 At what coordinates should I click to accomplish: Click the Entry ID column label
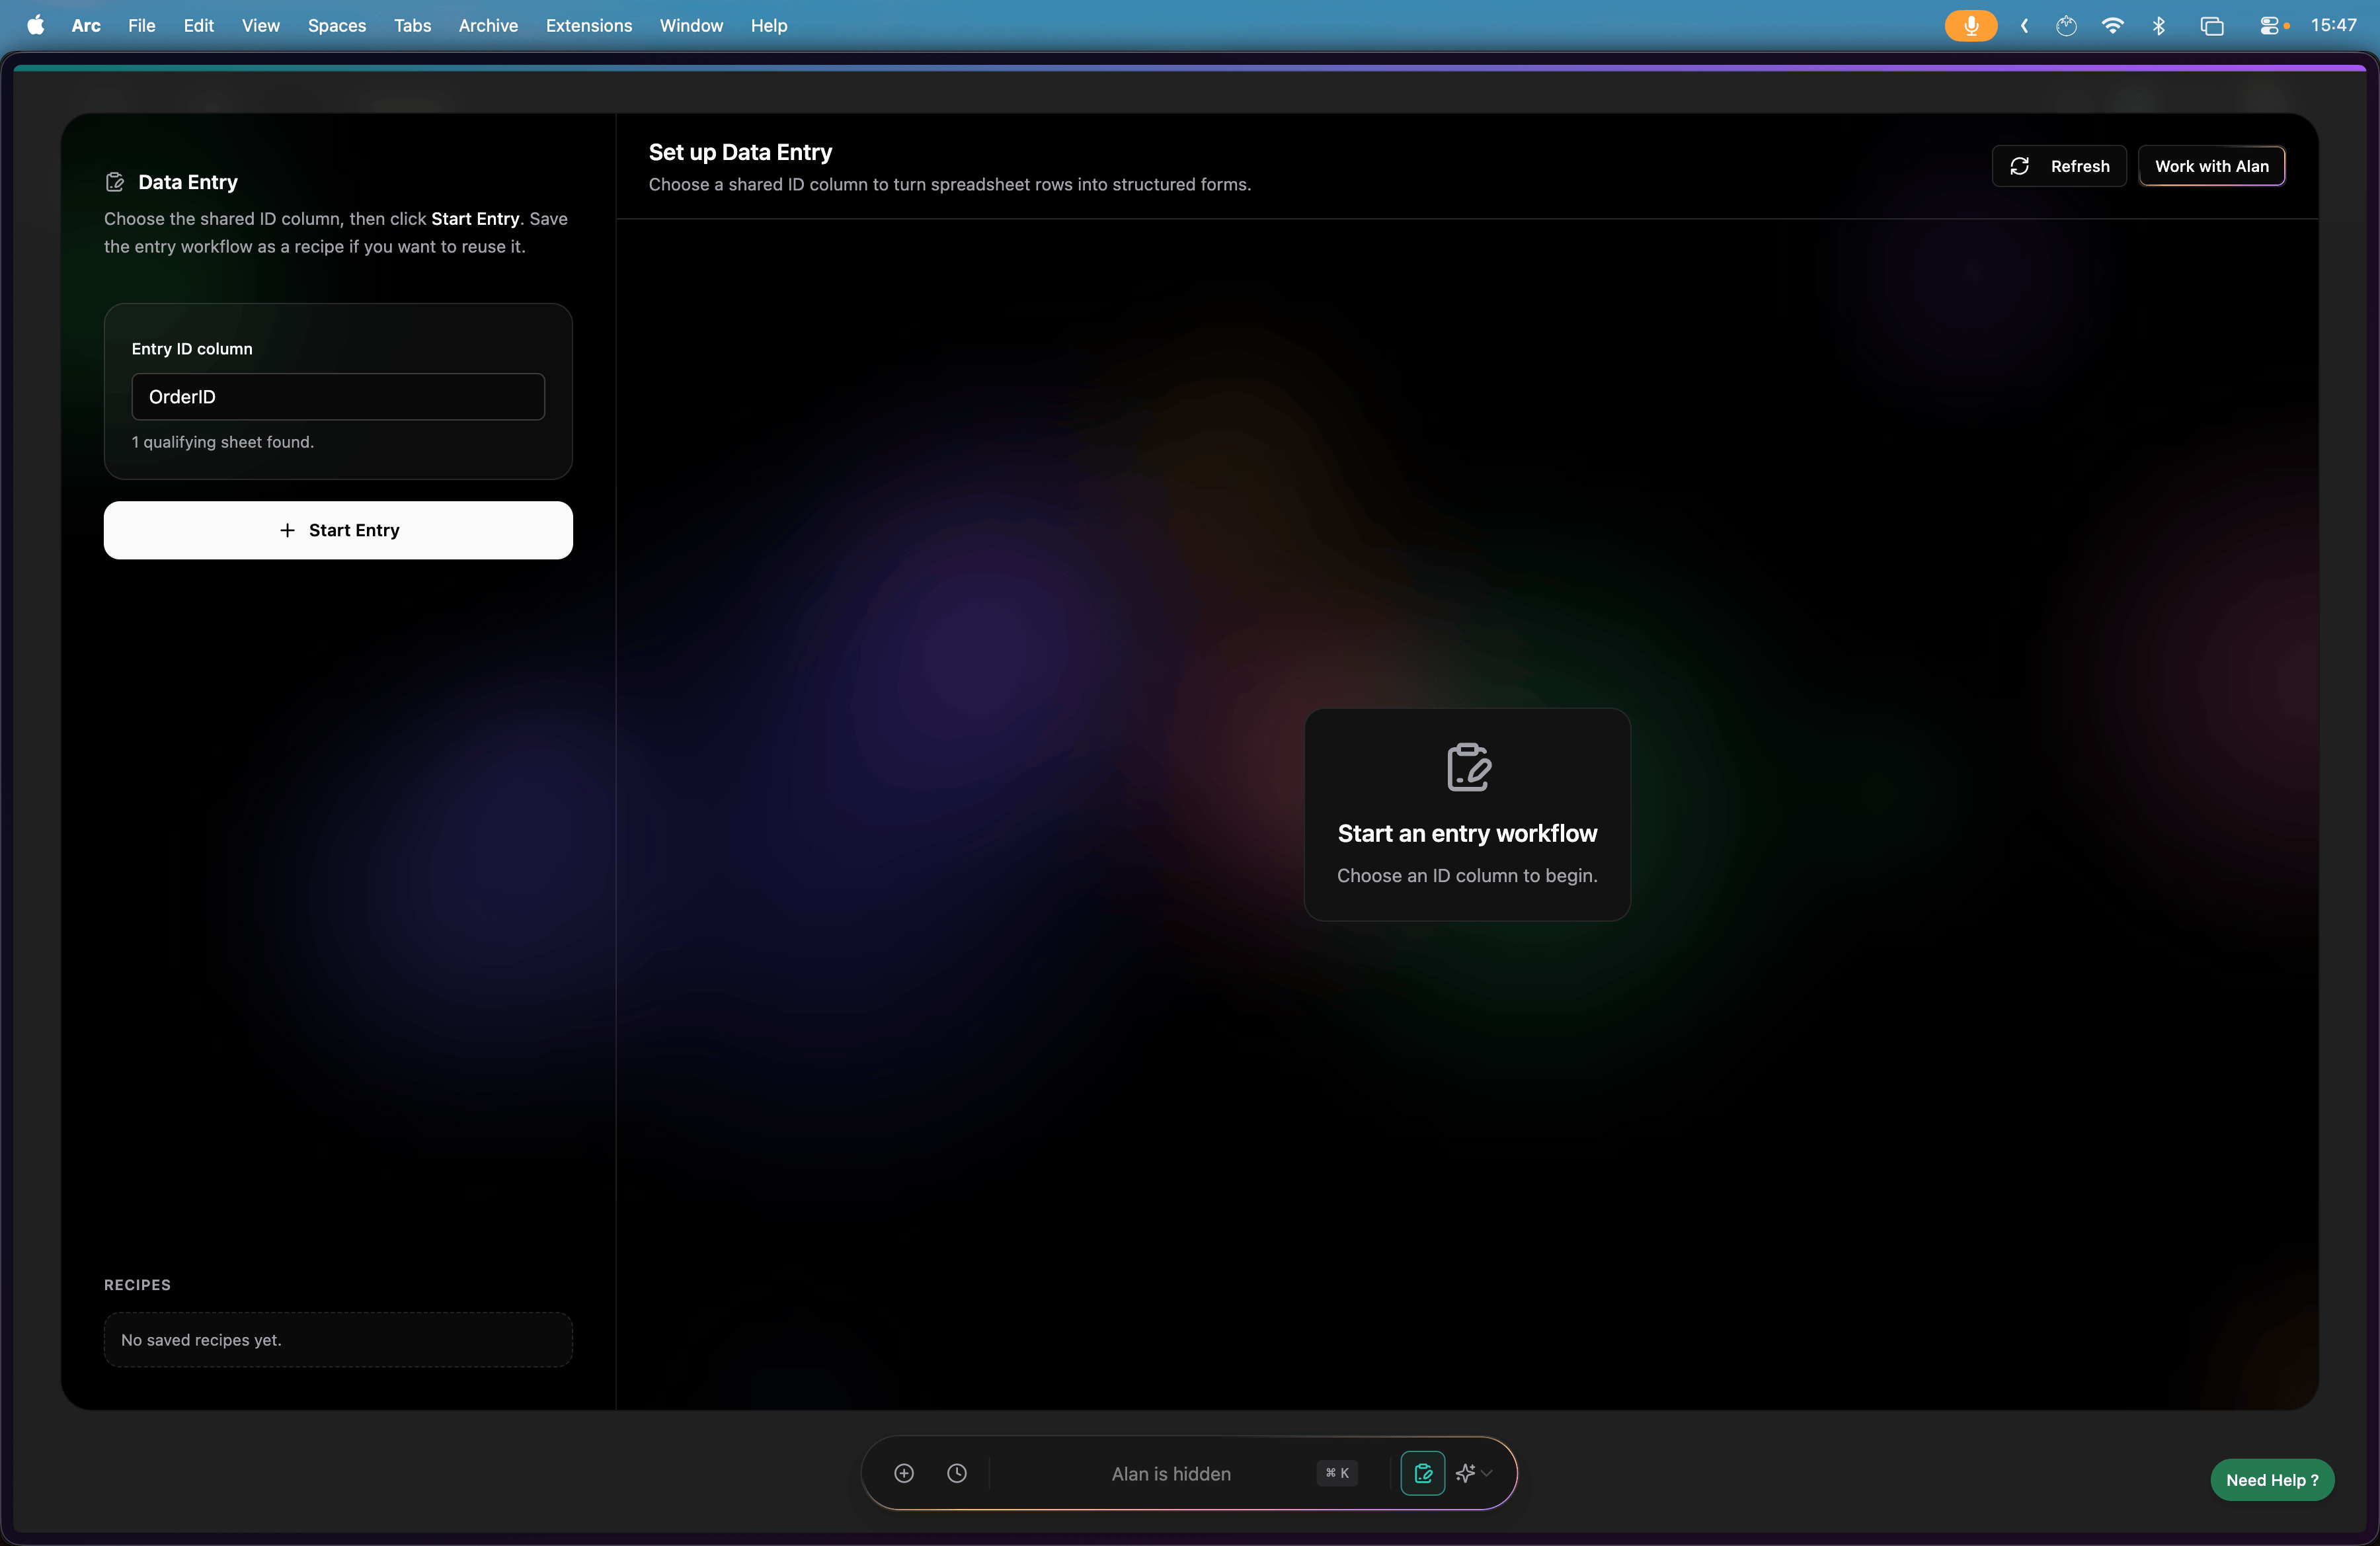pos(192,349)
